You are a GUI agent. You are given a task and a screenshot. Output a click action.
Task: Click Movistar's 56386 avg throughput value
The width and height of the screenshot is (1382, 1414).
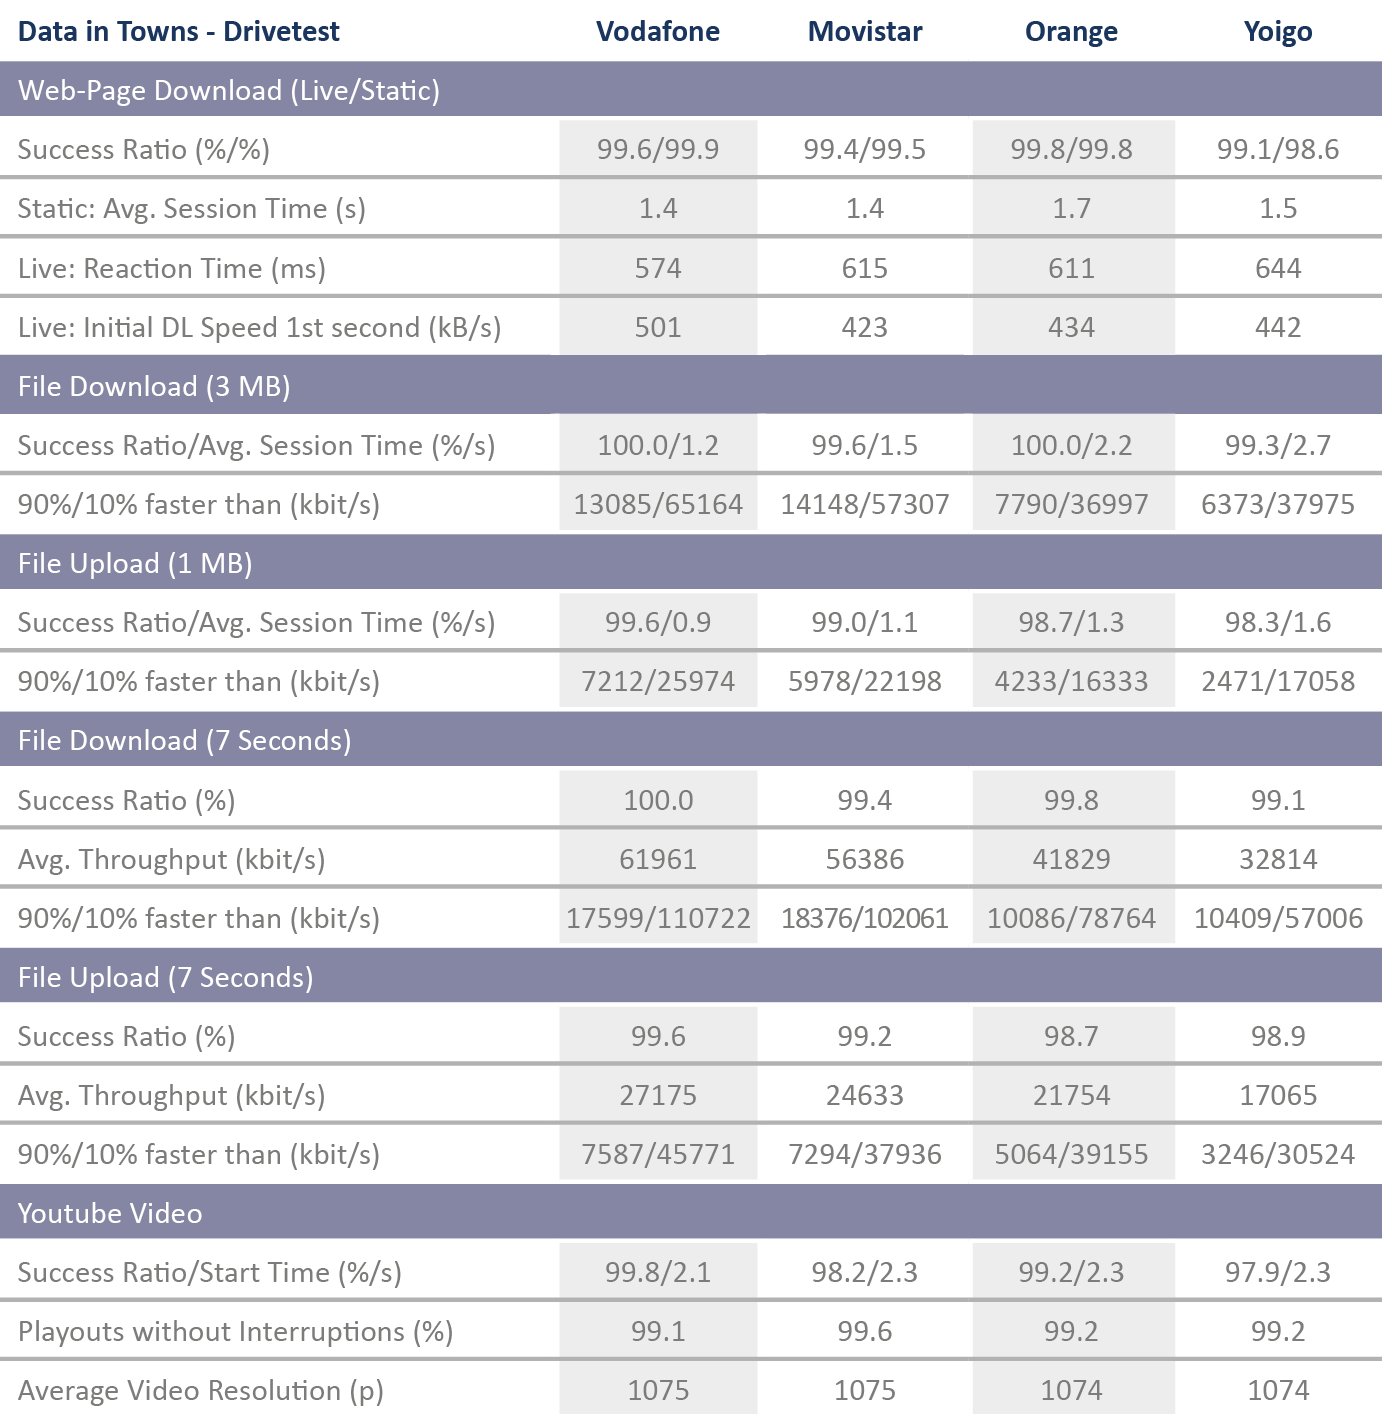pos(865,859)
